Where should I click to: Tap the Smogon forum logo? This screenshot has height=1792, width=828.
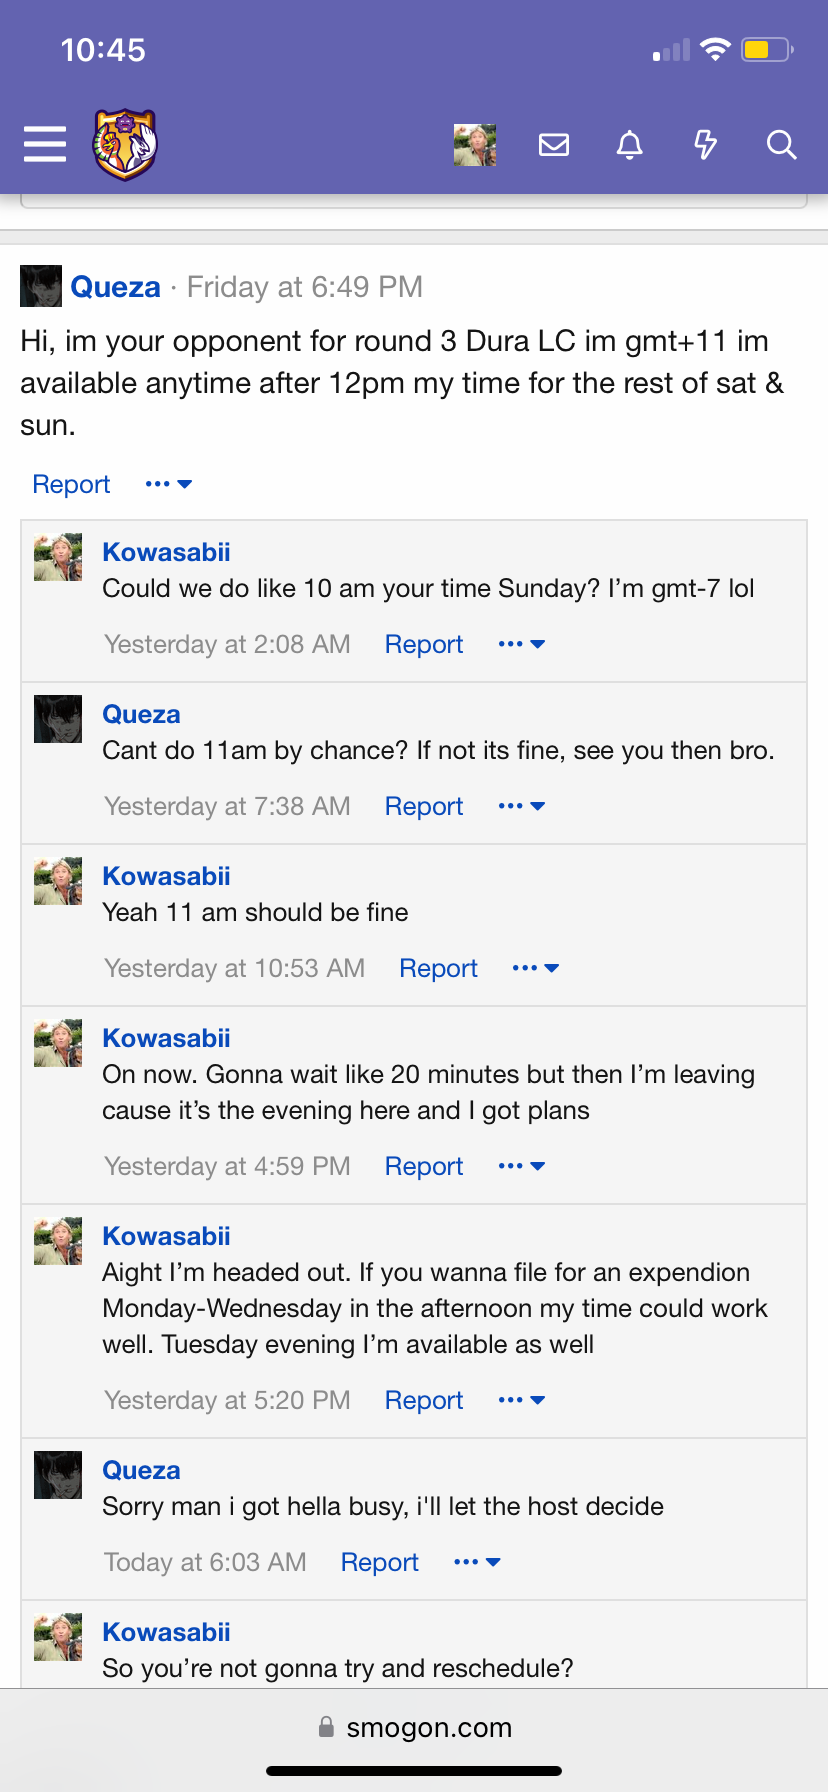[x=126, y=144]
